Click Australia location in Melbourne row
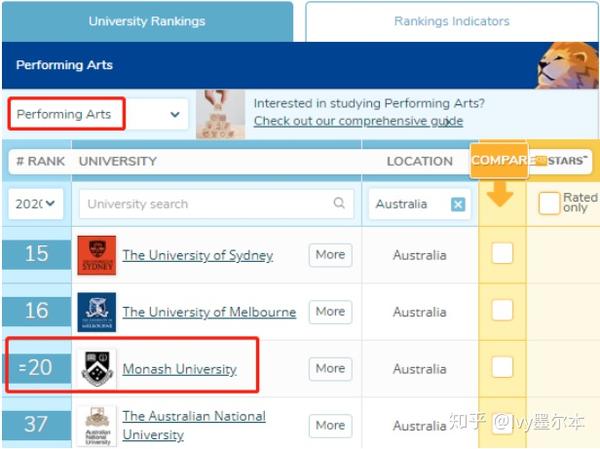Image resolution: width=600 pixels, height=449 pixels. [420, 312]
